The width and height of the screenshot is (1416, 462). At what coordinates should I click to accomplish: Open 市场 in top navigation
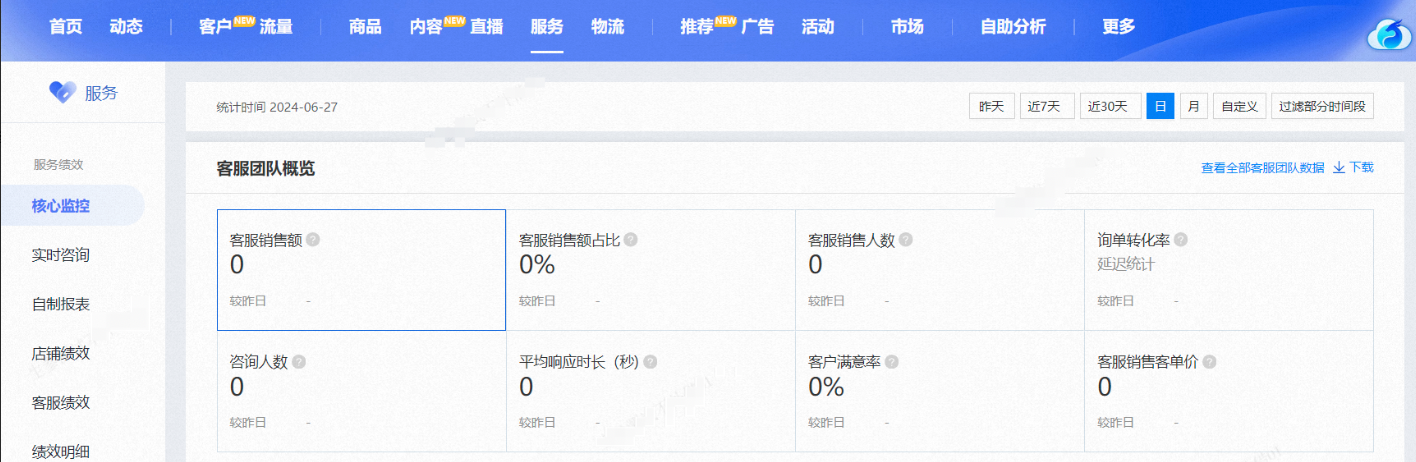tap(907, 27)
